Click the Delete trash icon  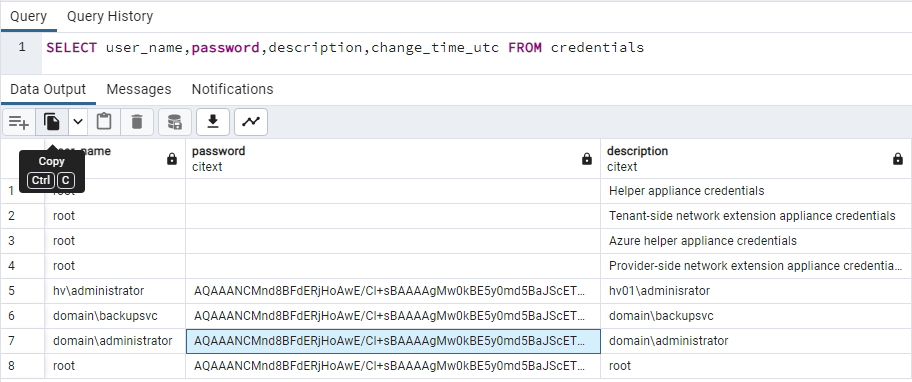(137, 122)
